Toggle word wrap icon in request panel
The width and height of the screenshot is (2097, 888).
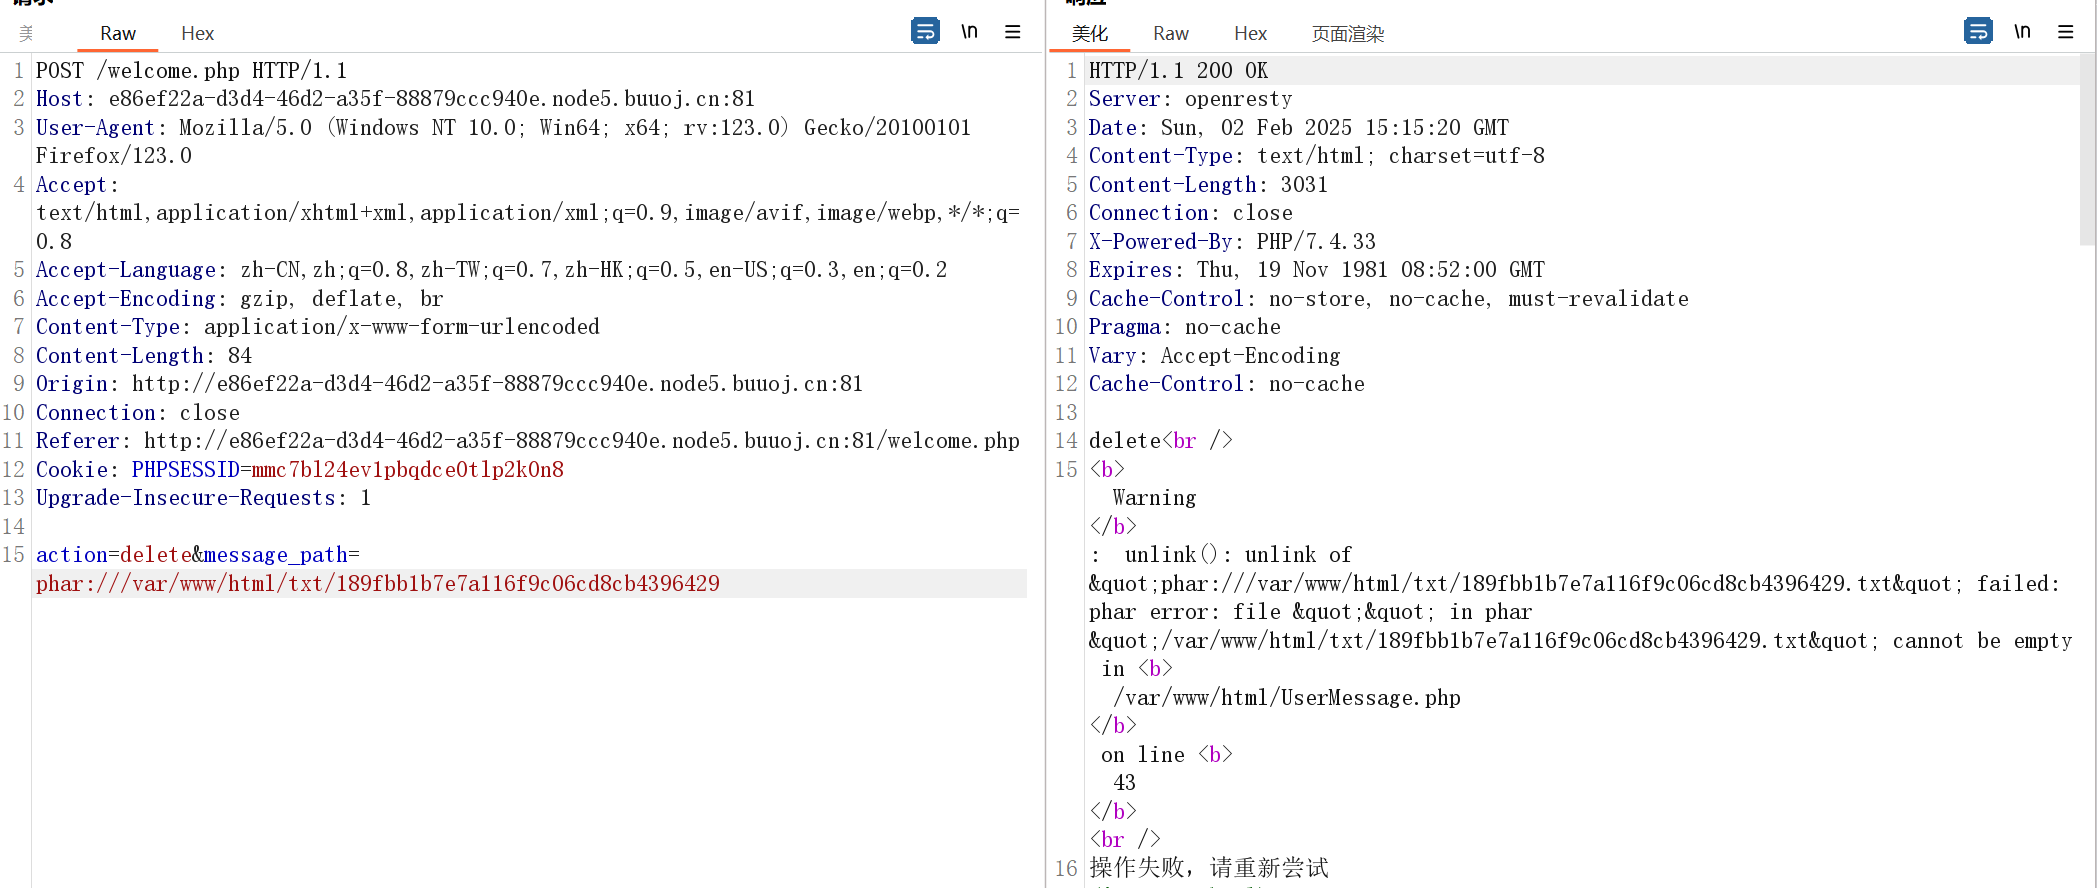point(925,31)
